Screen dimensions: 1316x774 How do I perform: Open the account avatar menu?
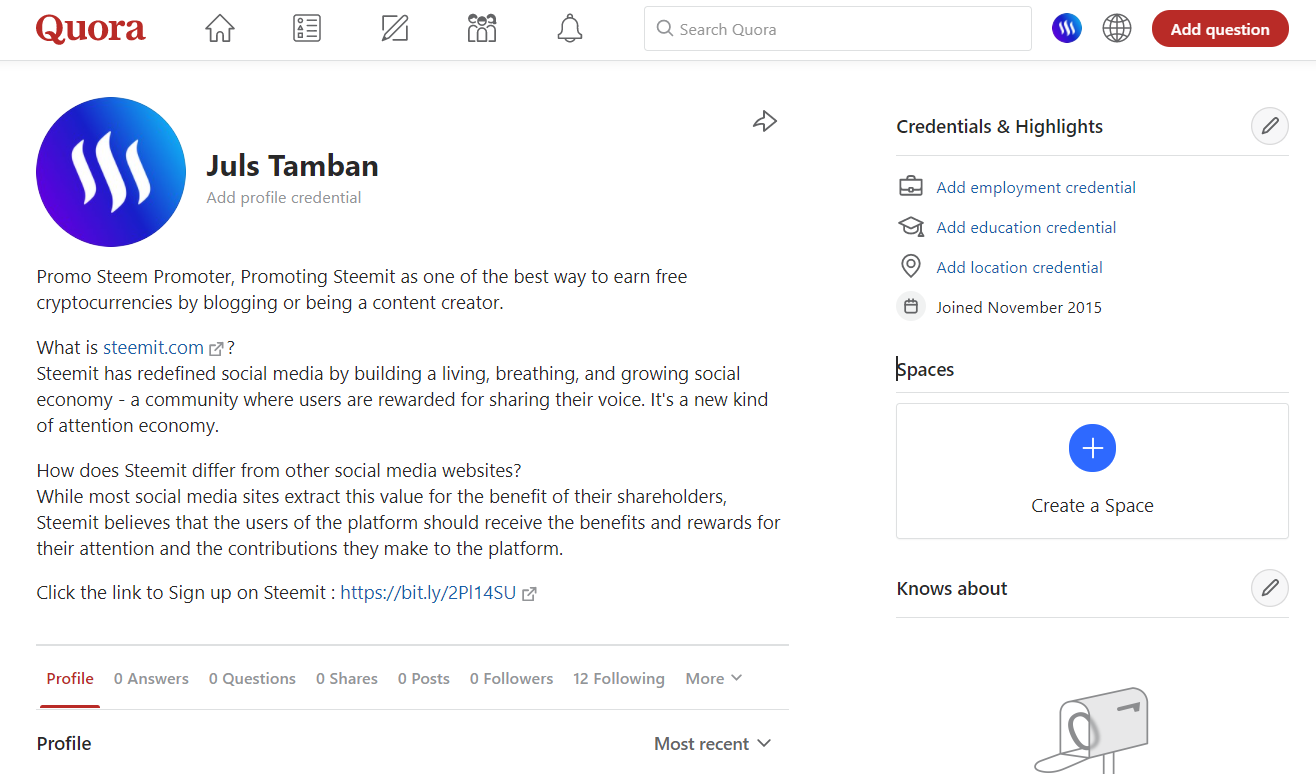pos(1067,29)
